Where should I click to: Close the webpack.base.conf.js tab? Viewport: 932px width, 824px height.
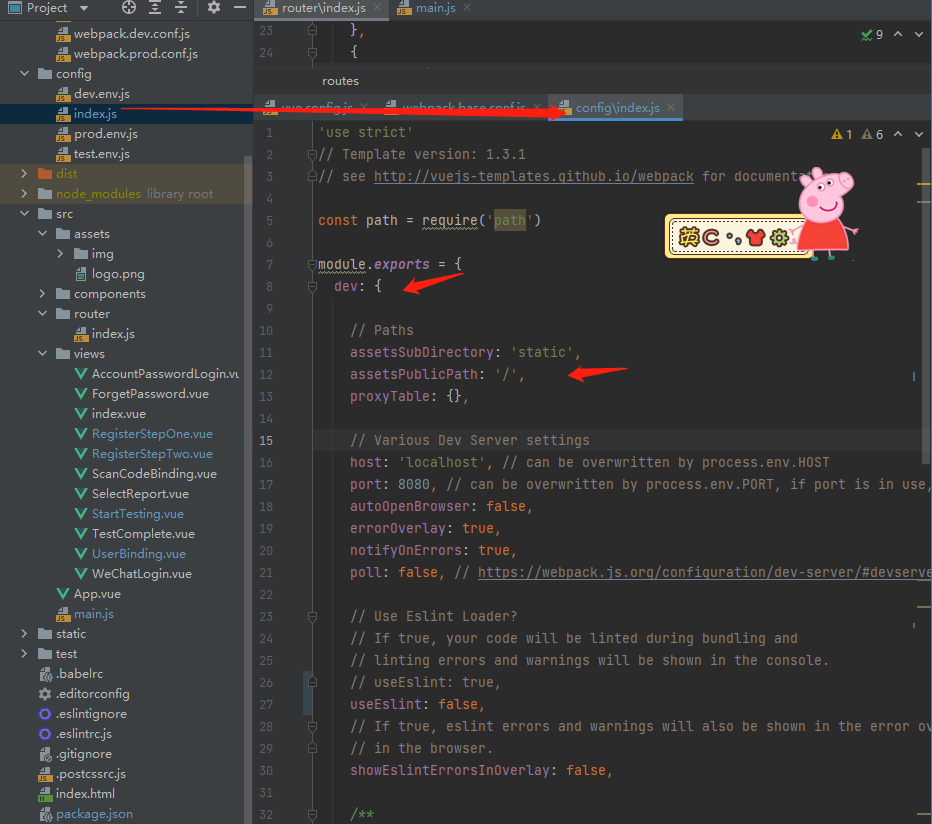click(x=537, y=107)
